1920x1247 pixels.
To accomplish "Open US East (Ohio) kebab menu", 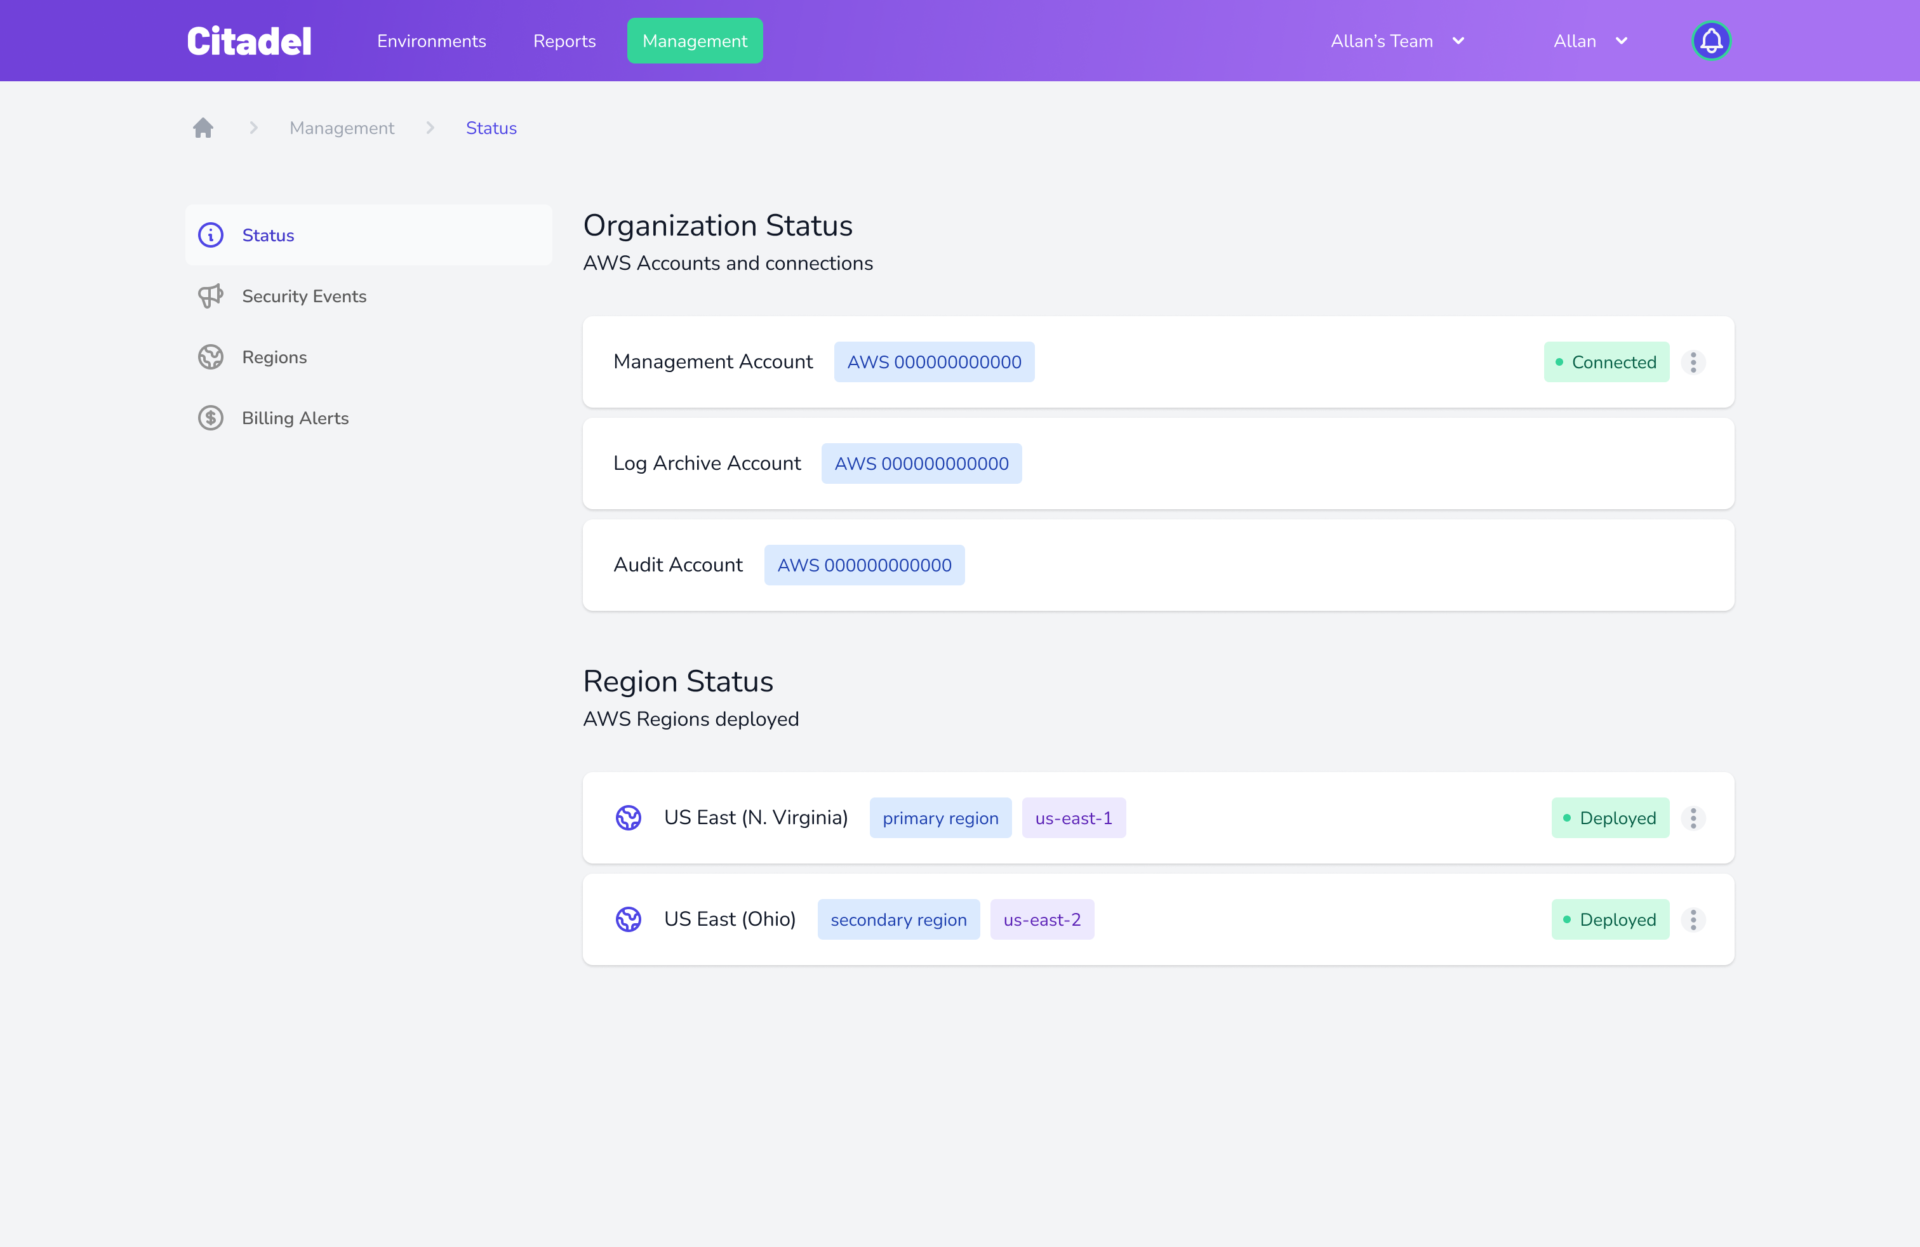I will coord(1693,919).
